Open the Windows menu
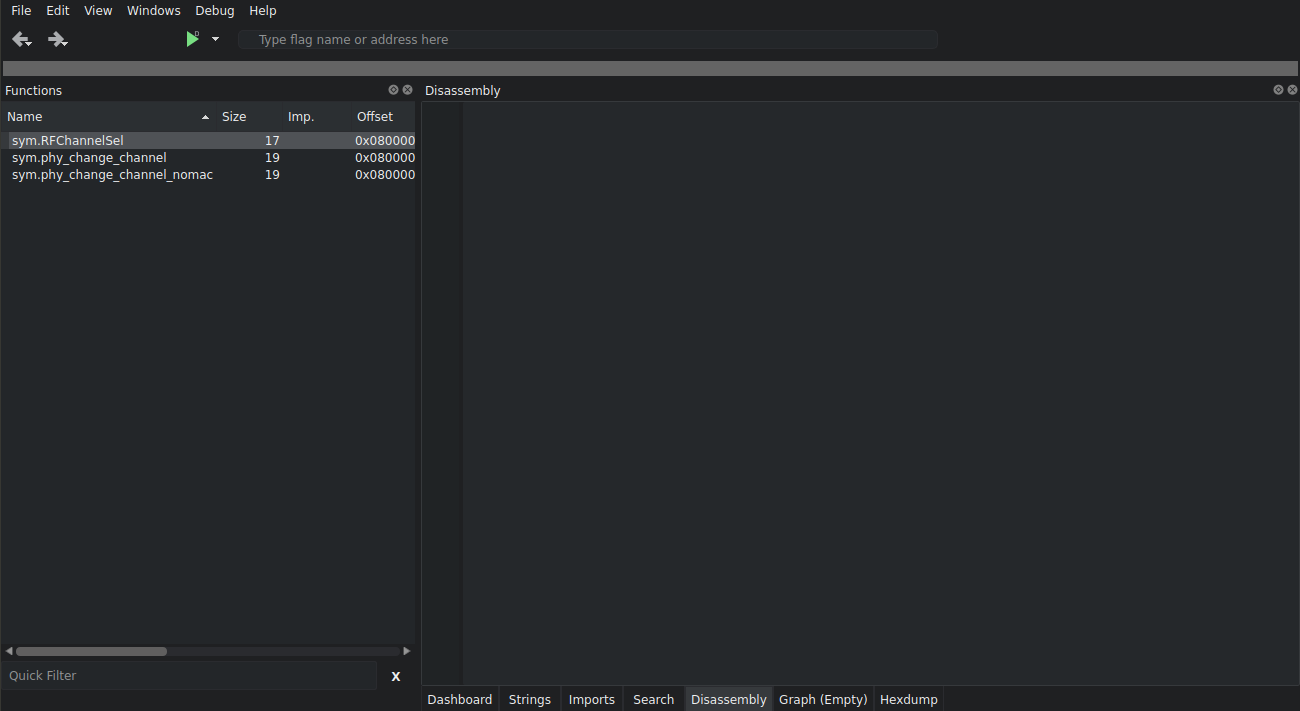 [153, 10]
